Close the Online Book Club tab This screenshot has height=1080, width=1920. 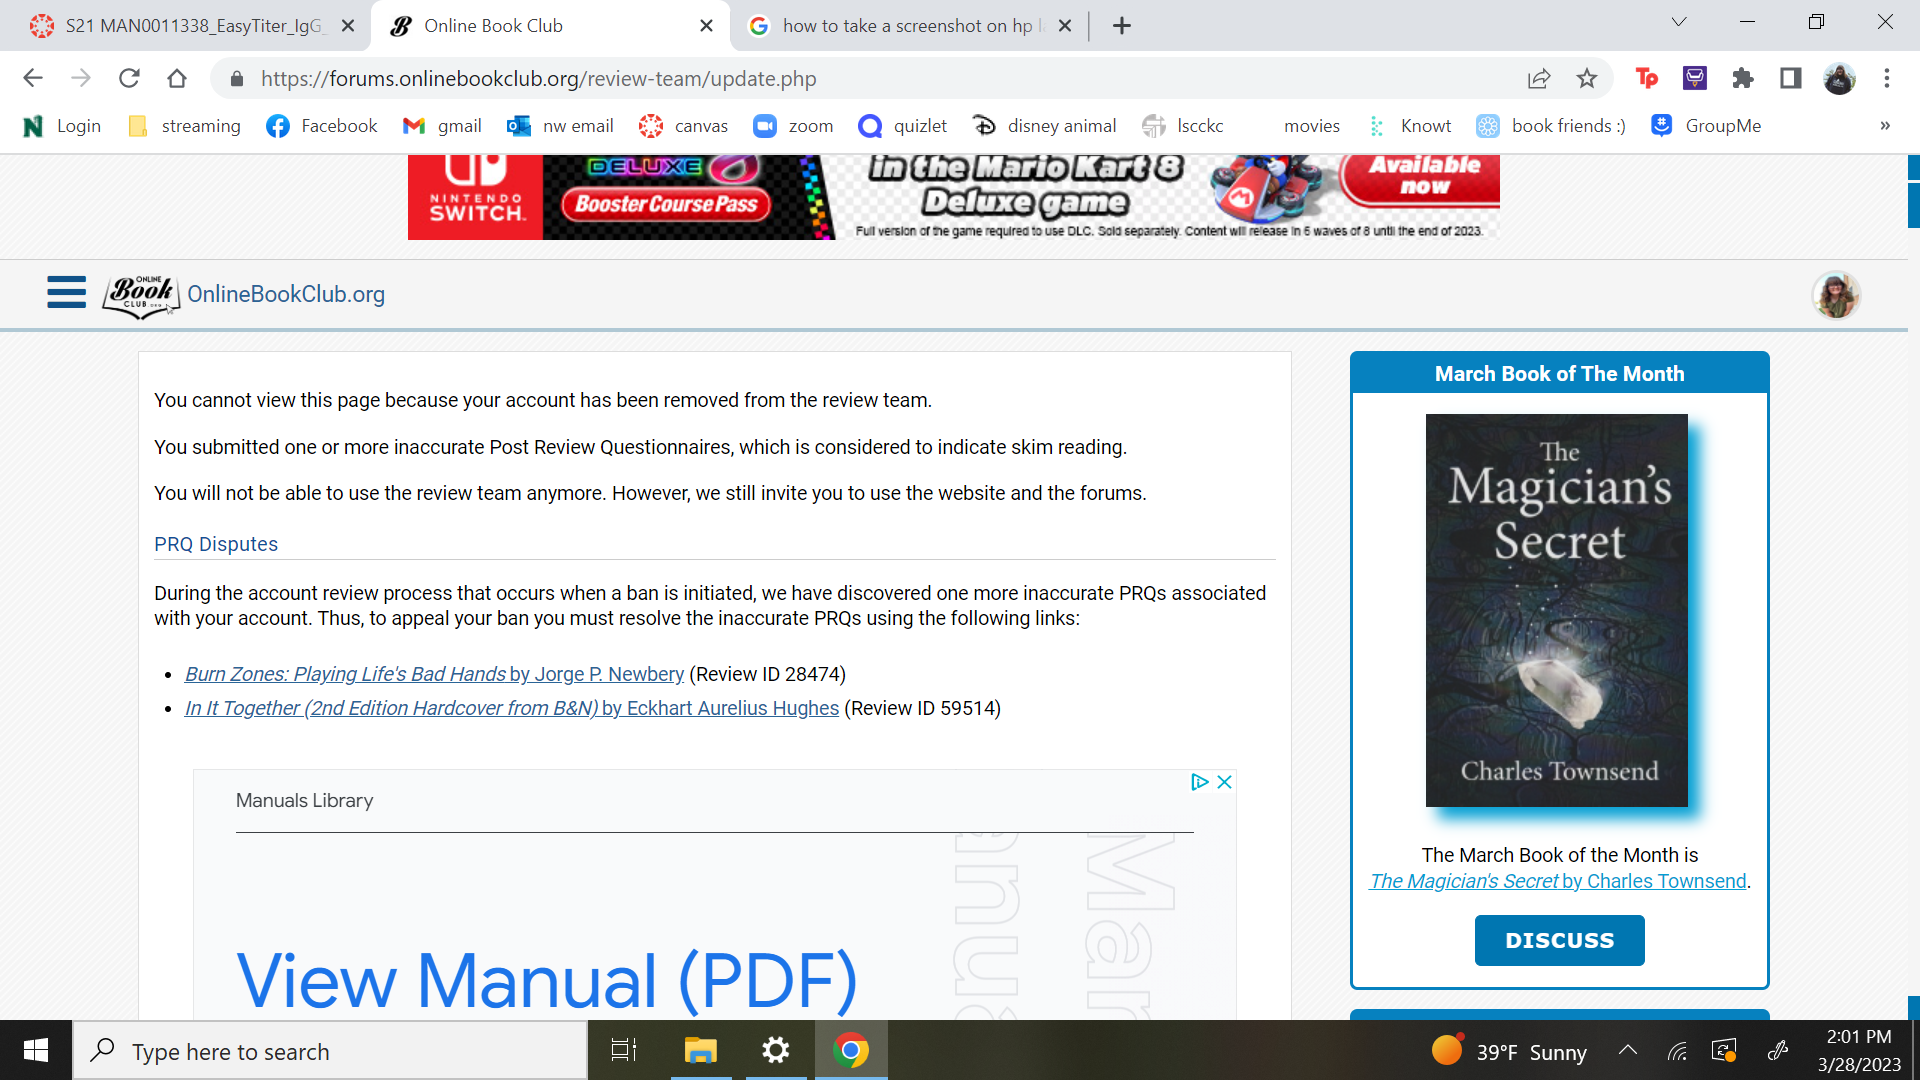tap(707, 26)
